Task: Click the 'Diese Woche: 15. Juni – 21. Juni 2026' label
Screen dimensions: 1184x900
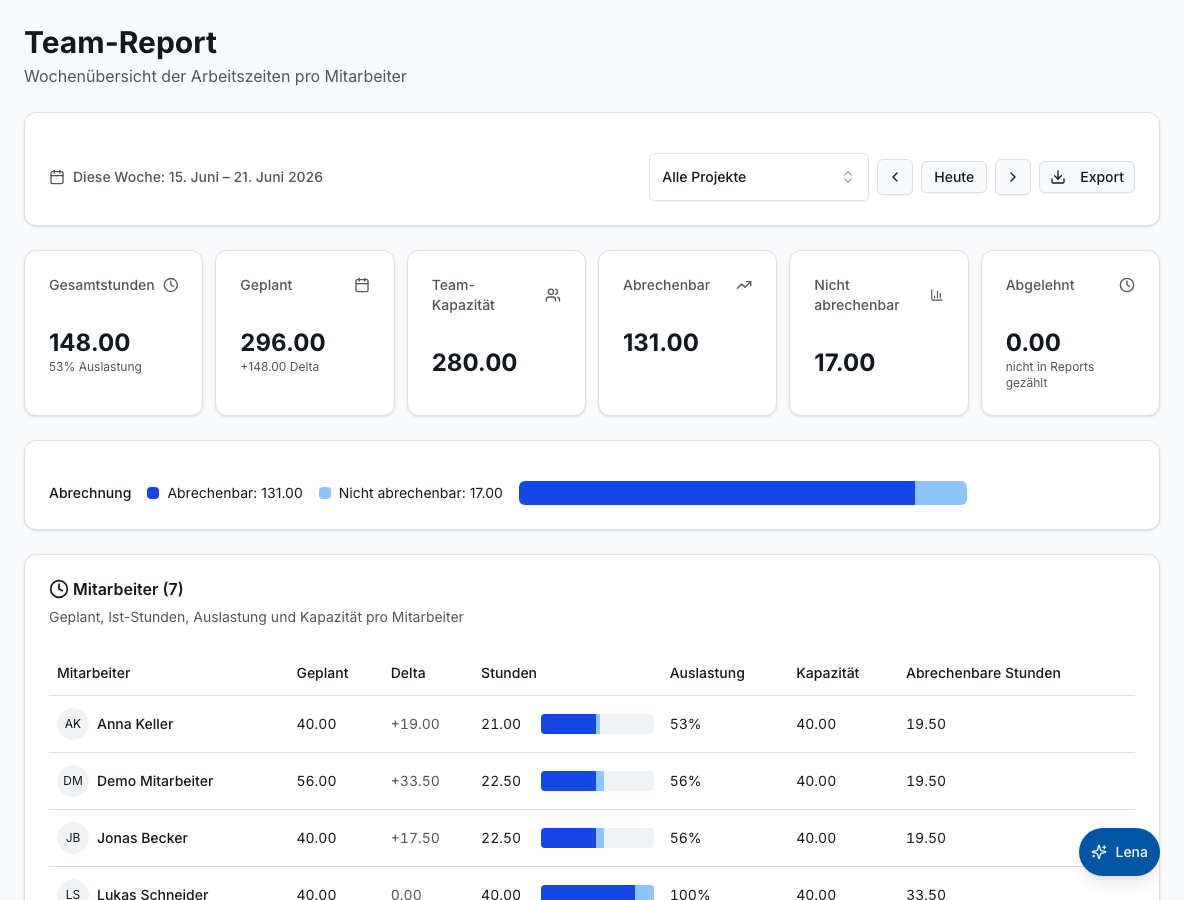Action: [x=198, y=177]
